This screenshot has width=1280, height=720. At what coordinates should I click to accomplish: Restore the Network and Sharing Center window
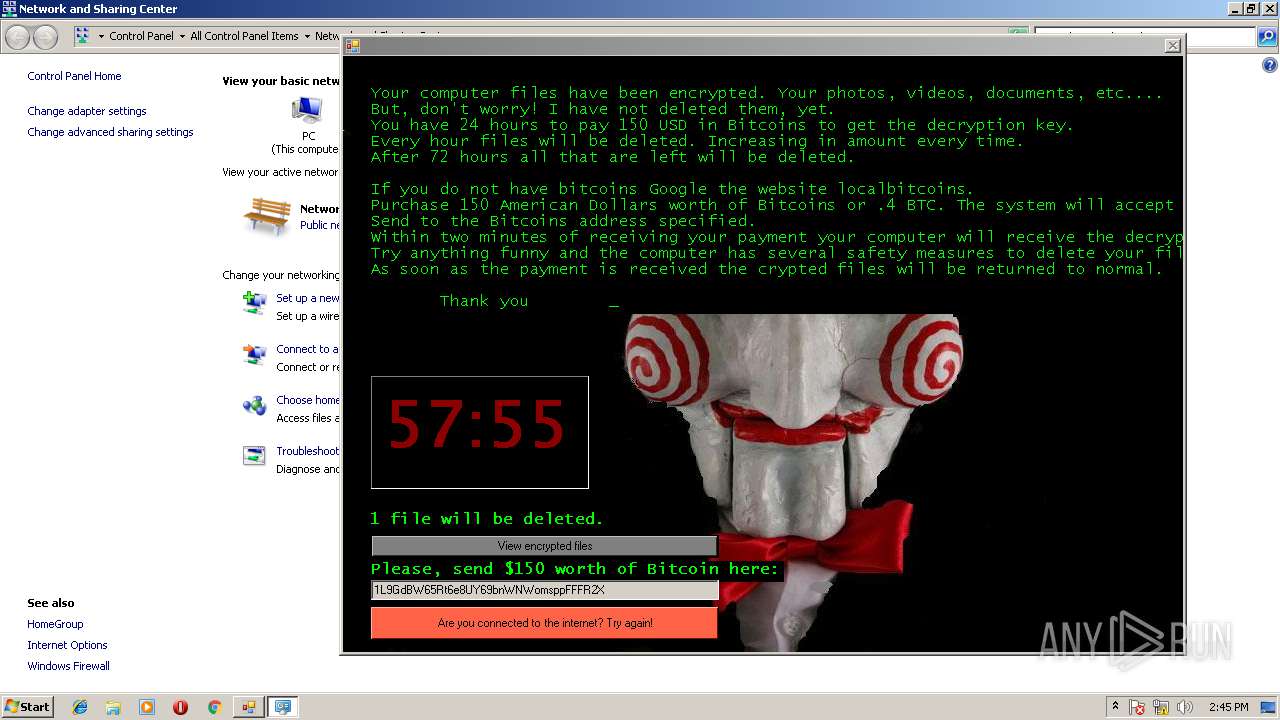pyautogui.click(x=1251, y=9)
